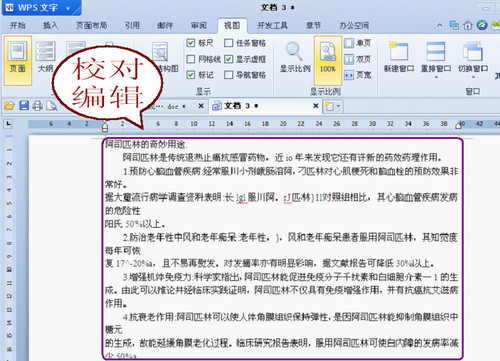The height and width of the screenshot is (361, 500).
Task: Click the printer icon
Action: tap(37, 106)
